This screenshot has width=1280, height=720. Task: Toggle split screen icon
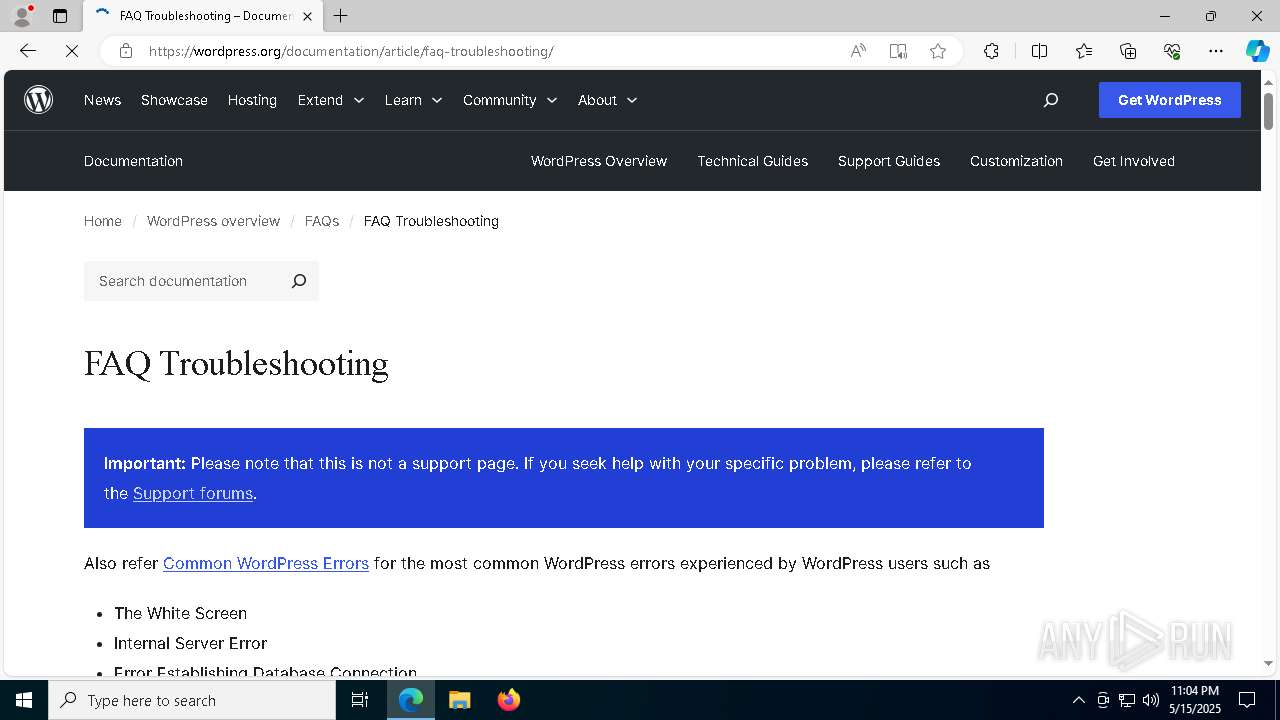tap(1039, 51)
